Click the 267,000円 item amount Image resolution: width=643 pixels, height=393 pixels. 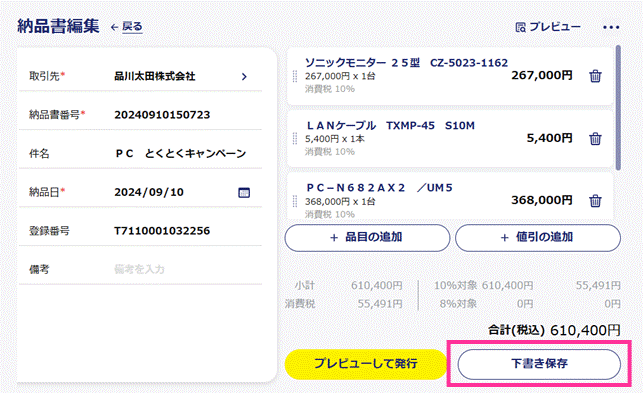[x=541, y=75]
